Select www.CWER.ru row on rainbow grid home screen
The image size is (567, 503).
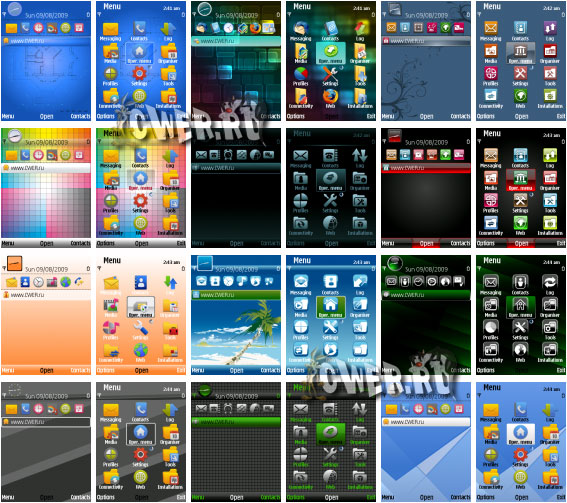(46, 168)
